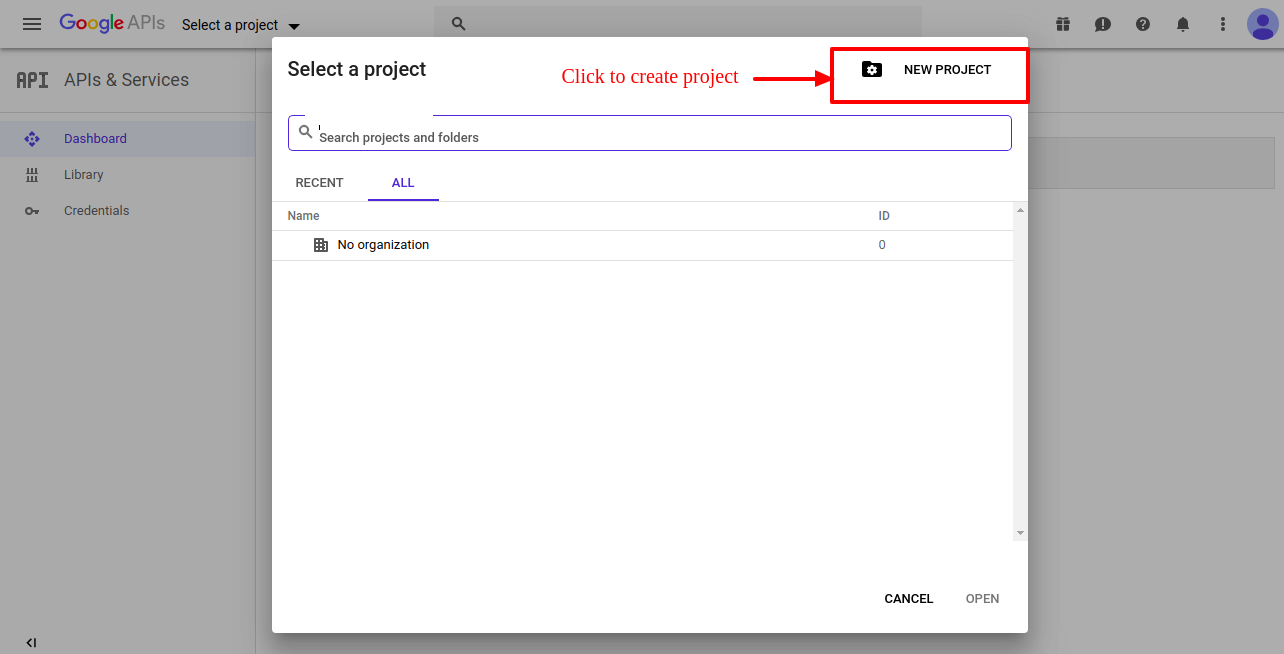Open the more options three-dot menu

tap(1223, 23)
